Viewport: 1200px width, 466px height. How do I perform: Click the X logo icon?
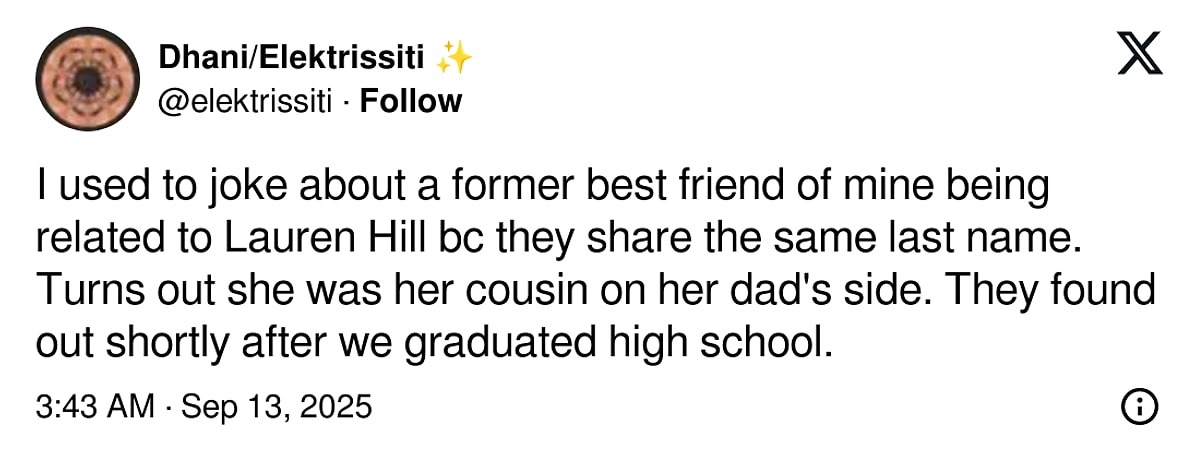coord(1140,54)
